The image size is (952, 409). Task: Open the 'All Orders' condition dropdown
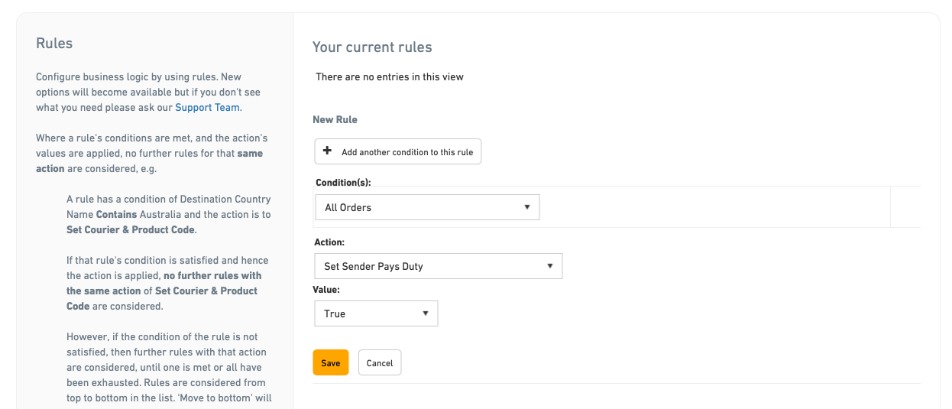click(x=426, y=207)
